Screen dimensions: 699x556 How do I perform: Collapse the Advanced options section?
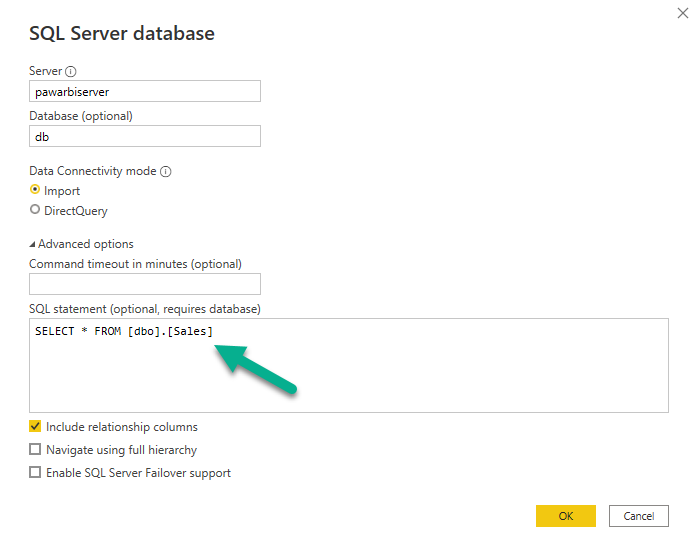pyautogui.click(x=32, y=244)
